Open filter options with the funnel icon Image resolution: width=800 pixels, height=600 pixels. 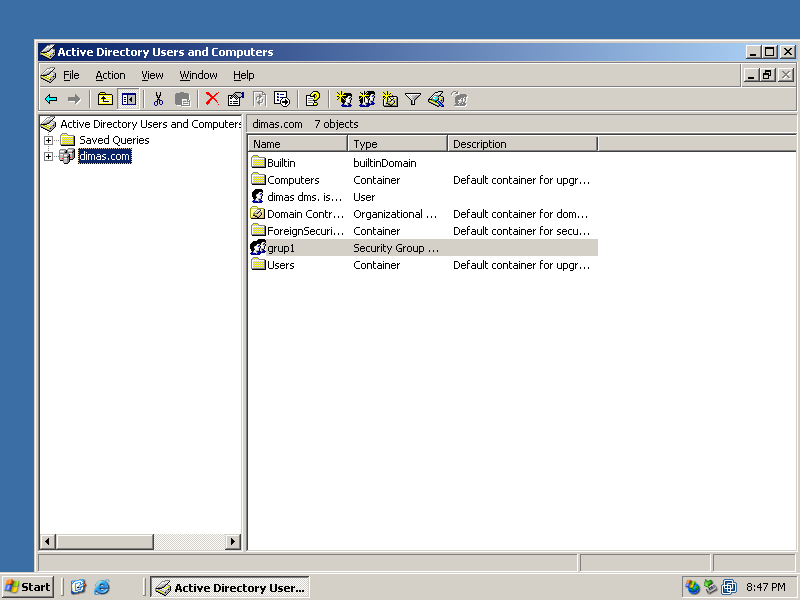click(x=413, y=99)
